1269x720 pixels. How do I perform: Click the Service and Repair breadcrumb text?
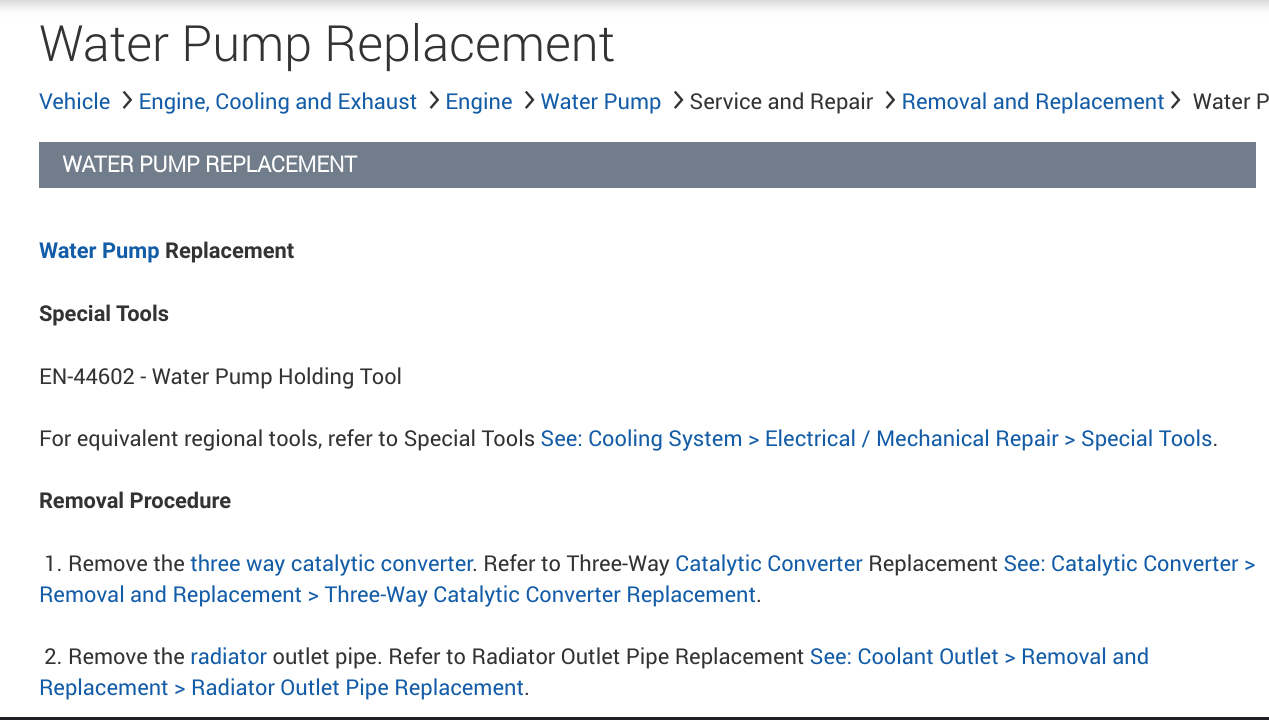[x=781, y=102]
